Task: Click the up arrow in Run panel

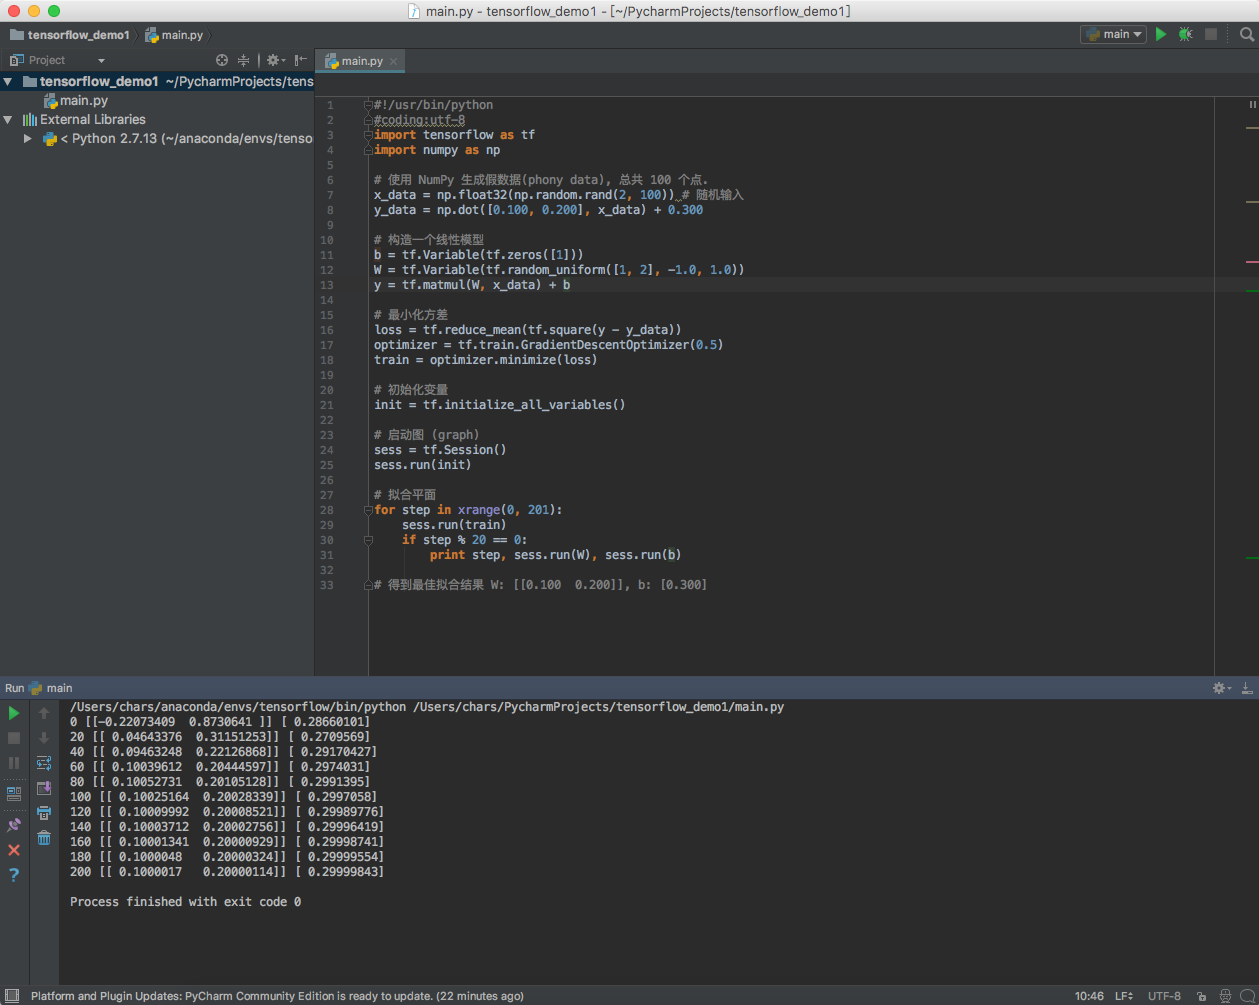Action: click(44, 713)
